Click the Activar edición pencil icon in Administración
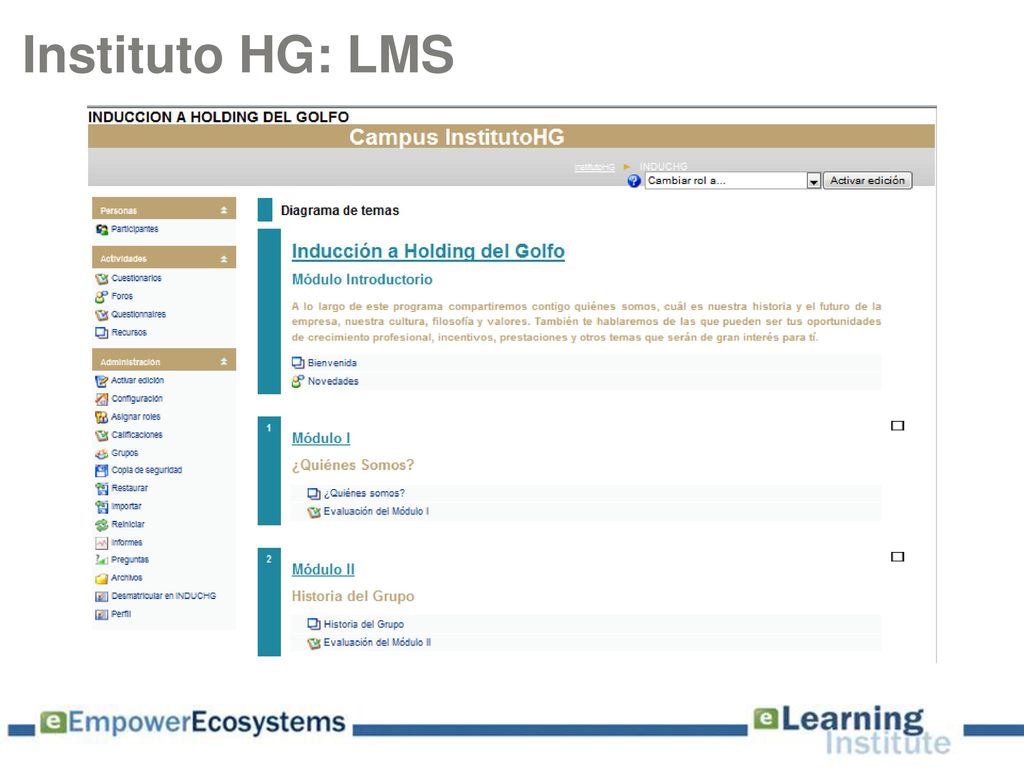 pyautogui.click(x=101, y=381)
